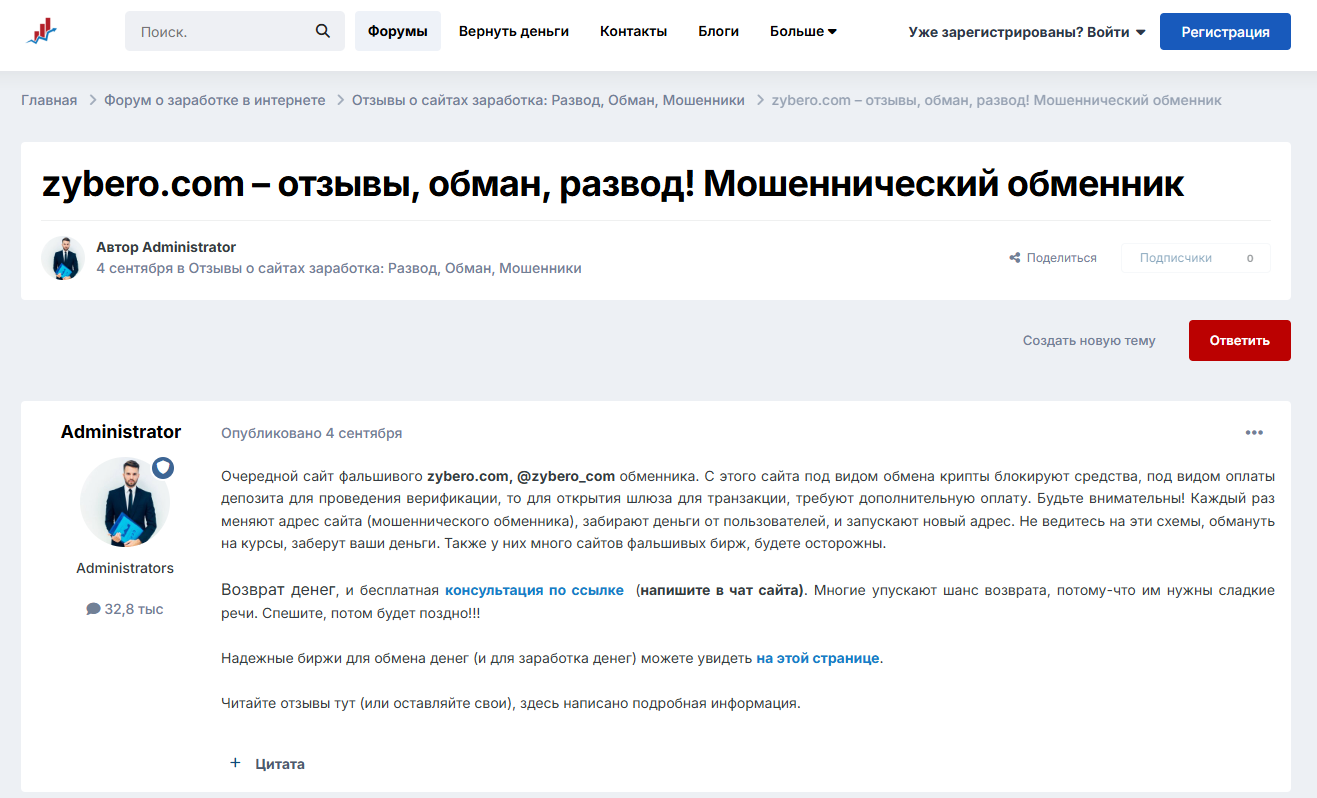The width and height of the screenshot is (1317, 798).
Task: Go to Главная via breadcrumb
Action: (49, 100)
